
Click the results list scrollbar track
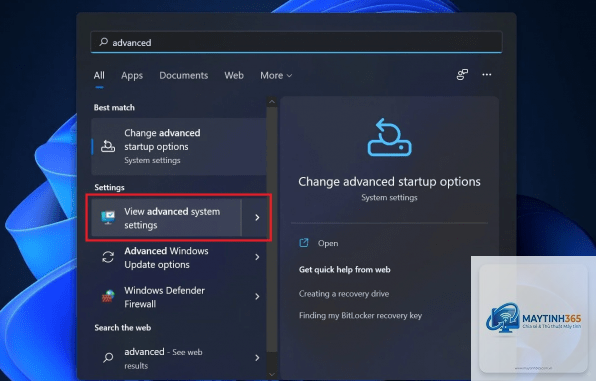pos(272,230)
